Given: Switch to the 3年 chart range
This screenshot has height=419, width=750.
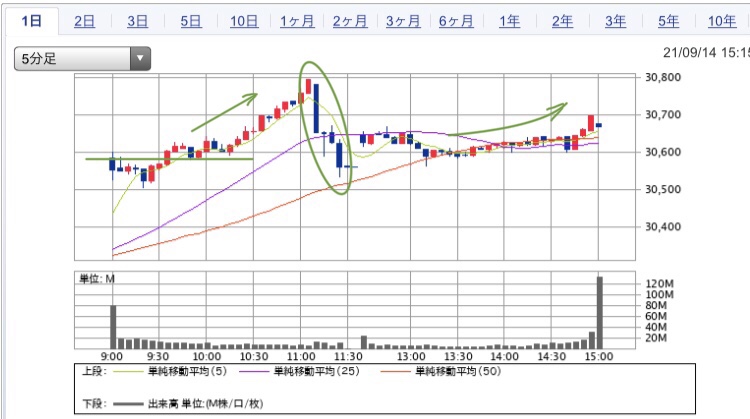Looking at the screenshot, I should pyautogui.click(x=616, y=21).
